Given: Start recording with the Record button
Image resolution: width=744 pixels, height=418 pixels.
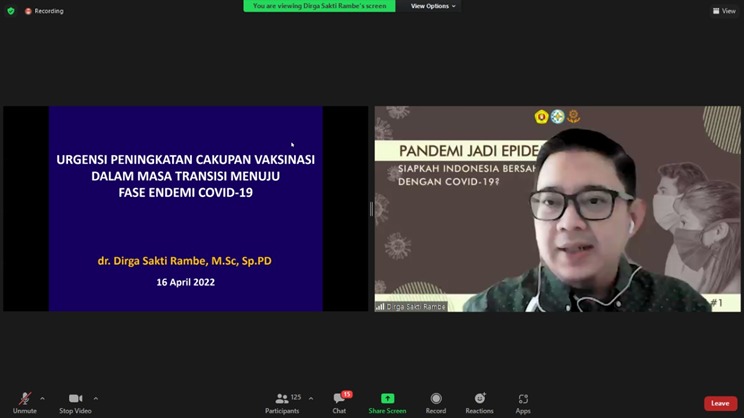Looking at the screenshot, I should click(x=436, y=402).
